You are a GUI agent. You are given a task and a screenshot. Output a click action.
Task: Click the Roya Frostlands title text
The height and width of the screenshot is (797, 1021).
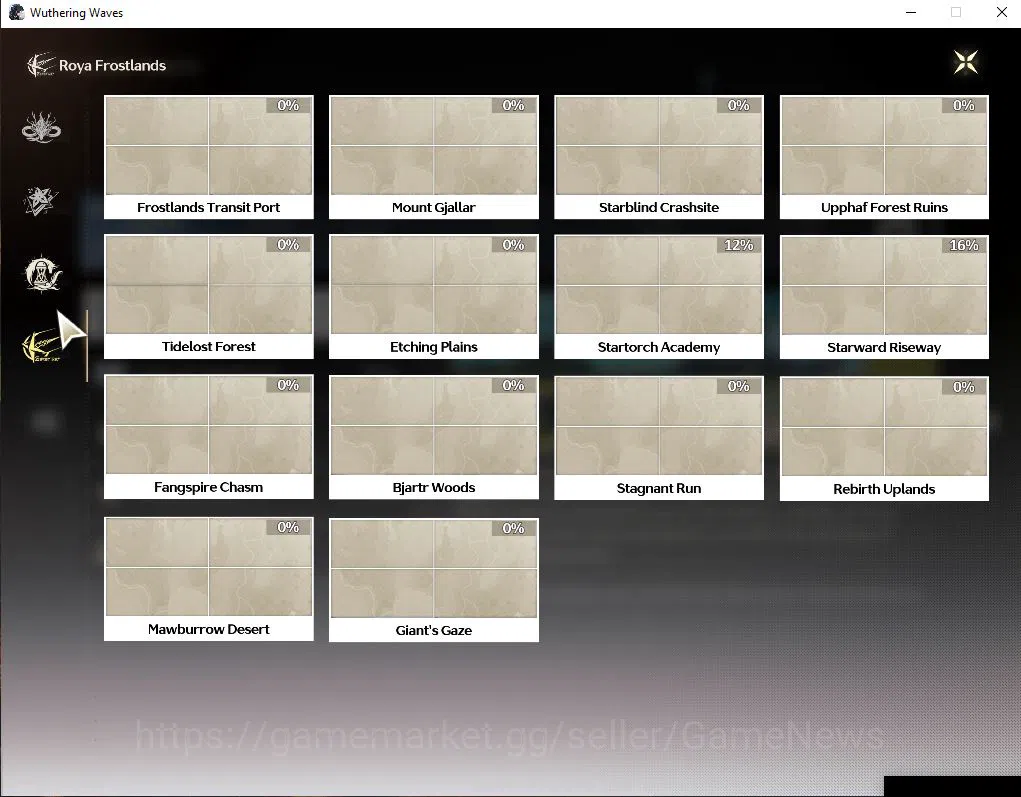click(112, 66)
